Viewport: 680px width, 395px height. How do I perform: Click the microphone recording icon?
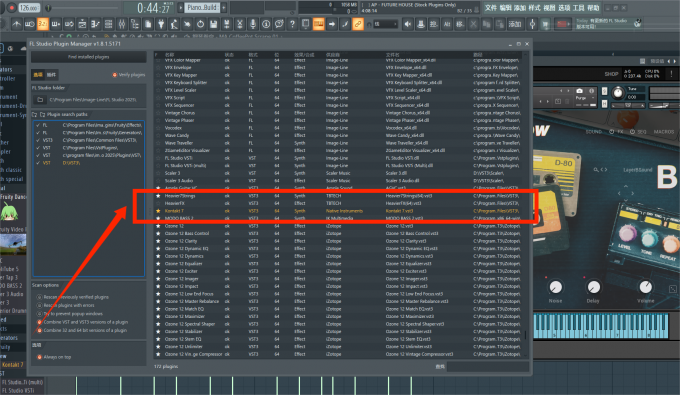click(x=253, y=24)
